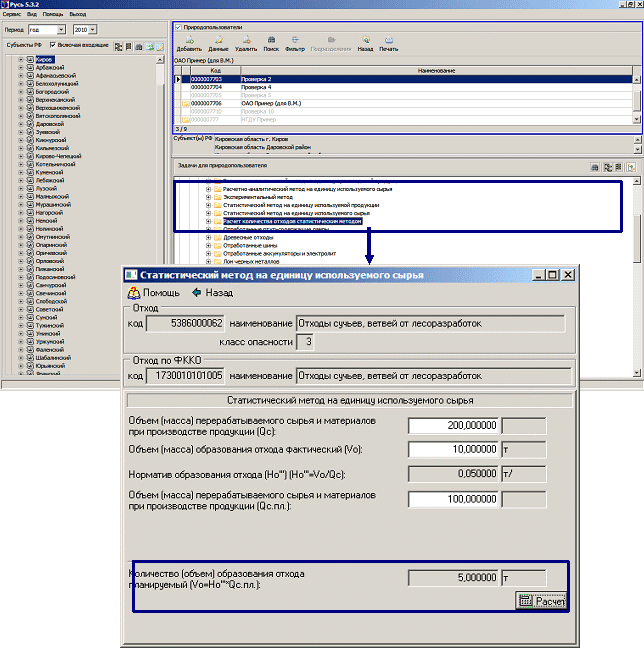Image resolution: width=644 pixels, height=648 pixels.
Task: Toggle the Включая входящие checkbox
Action: pos(53,45)
